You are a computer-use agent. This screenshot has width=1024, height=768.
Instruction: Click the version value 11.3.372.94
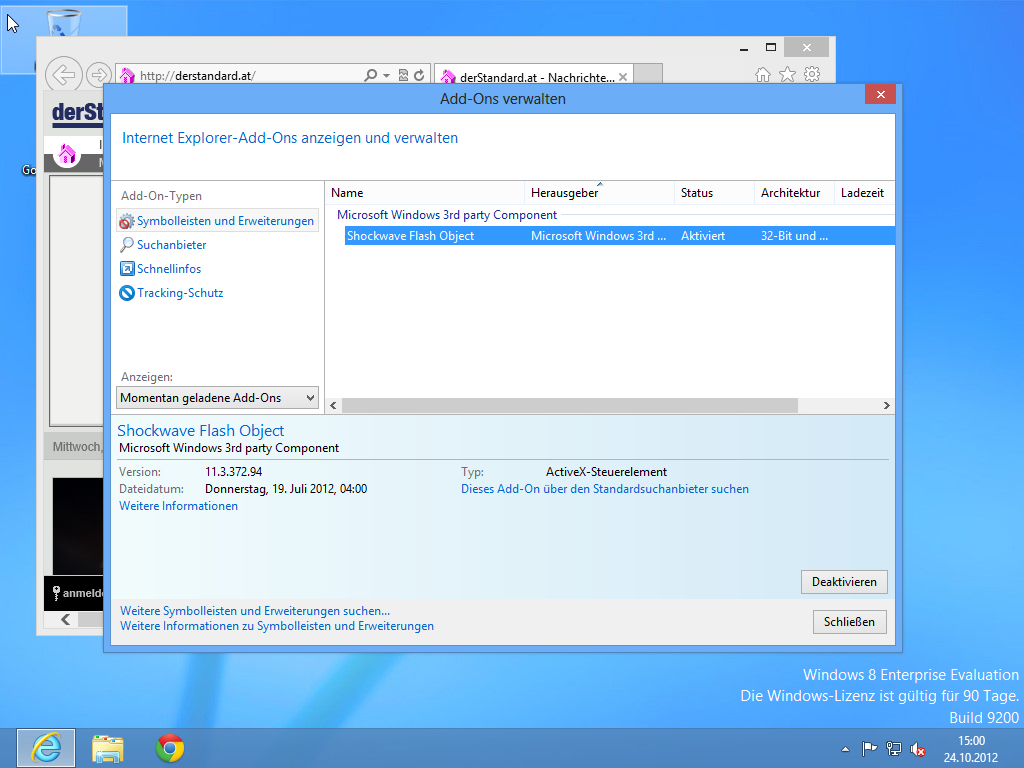tap(234, 472)
